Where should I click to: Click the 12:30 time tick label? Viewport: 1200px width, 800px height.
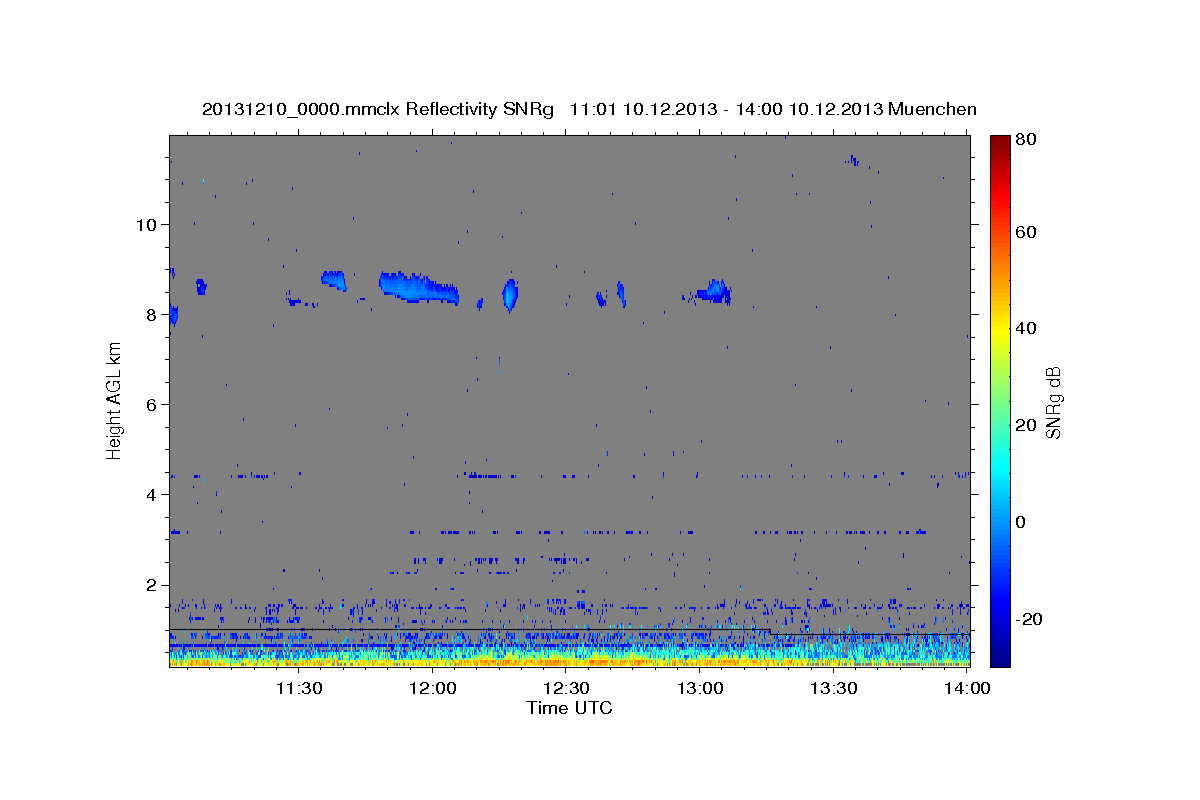tap(566, 688)
